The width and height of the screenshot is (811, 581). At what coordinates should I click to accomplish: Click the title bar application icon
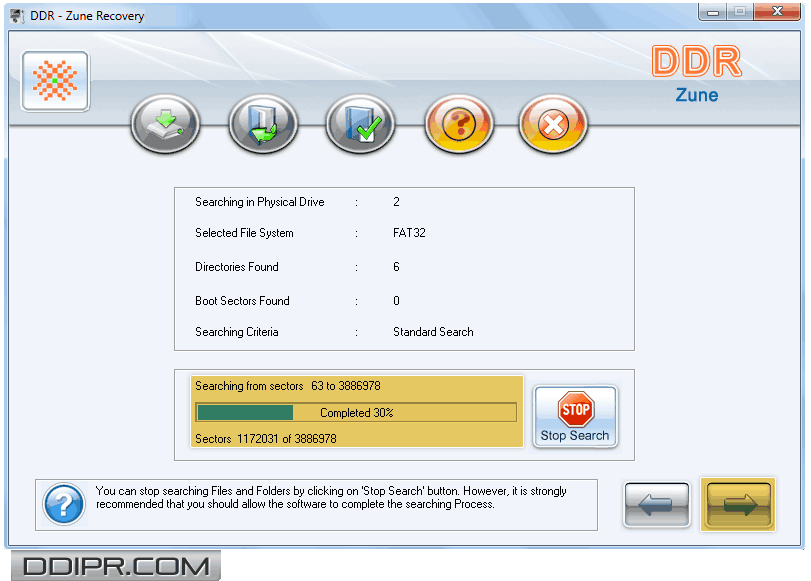point(17,16)
